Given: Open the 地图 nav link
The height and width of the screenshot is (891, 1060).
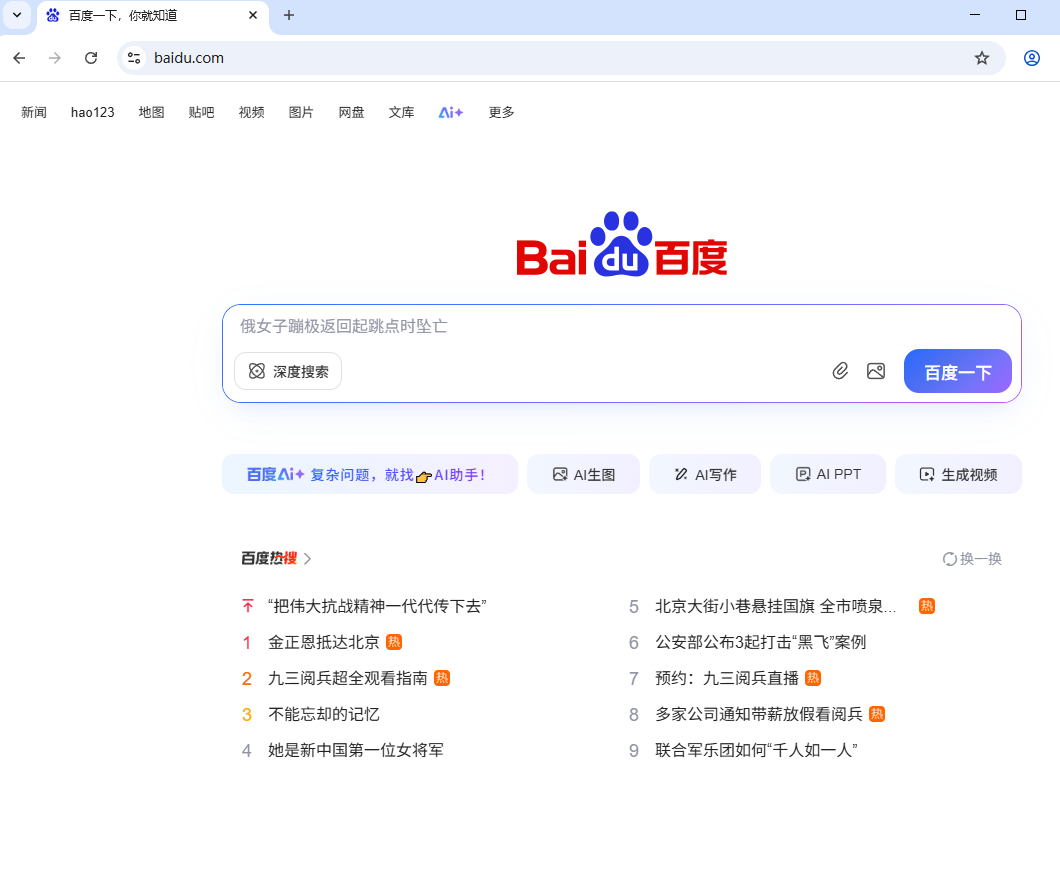Looking at the screenshot, I should [x=151, y=112].
